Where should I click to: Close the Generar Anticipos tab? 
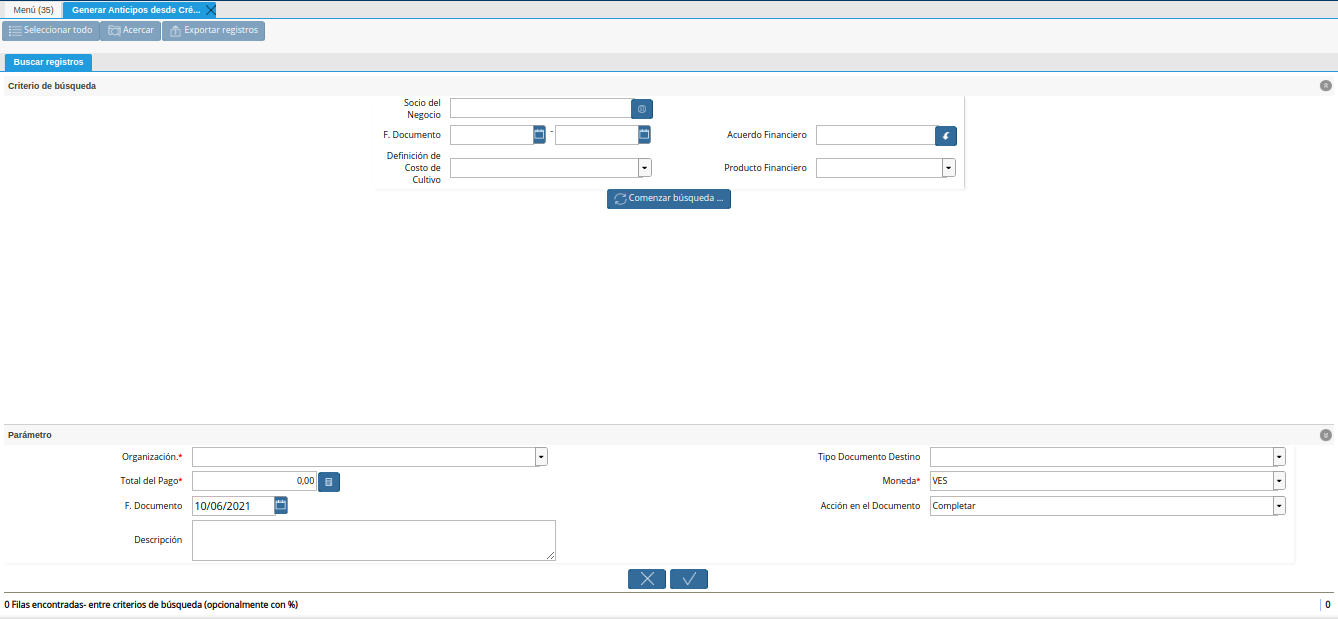[210, 9]
